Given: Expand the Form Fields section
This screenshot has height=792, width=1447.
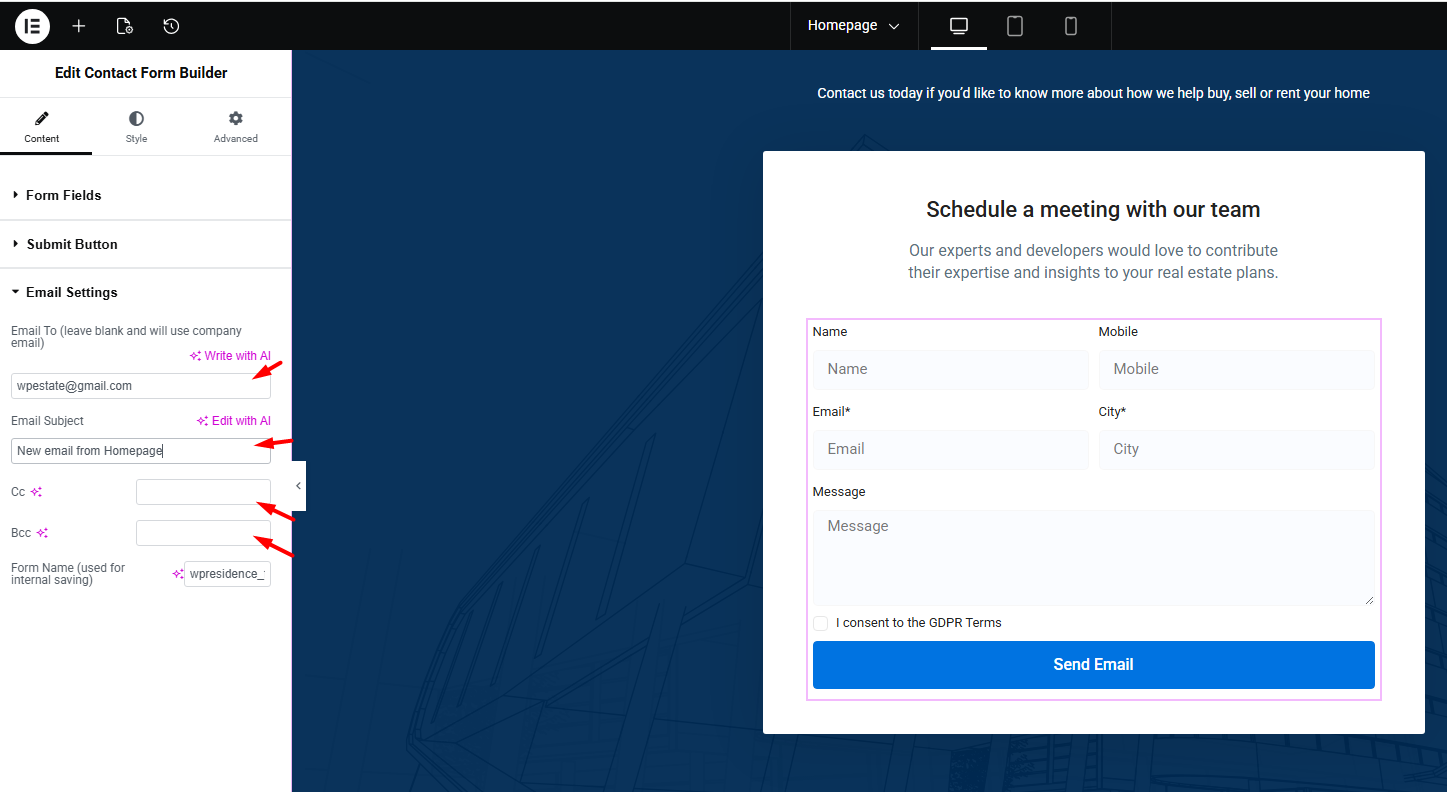Looking at the screenshot, I should 64,195.
